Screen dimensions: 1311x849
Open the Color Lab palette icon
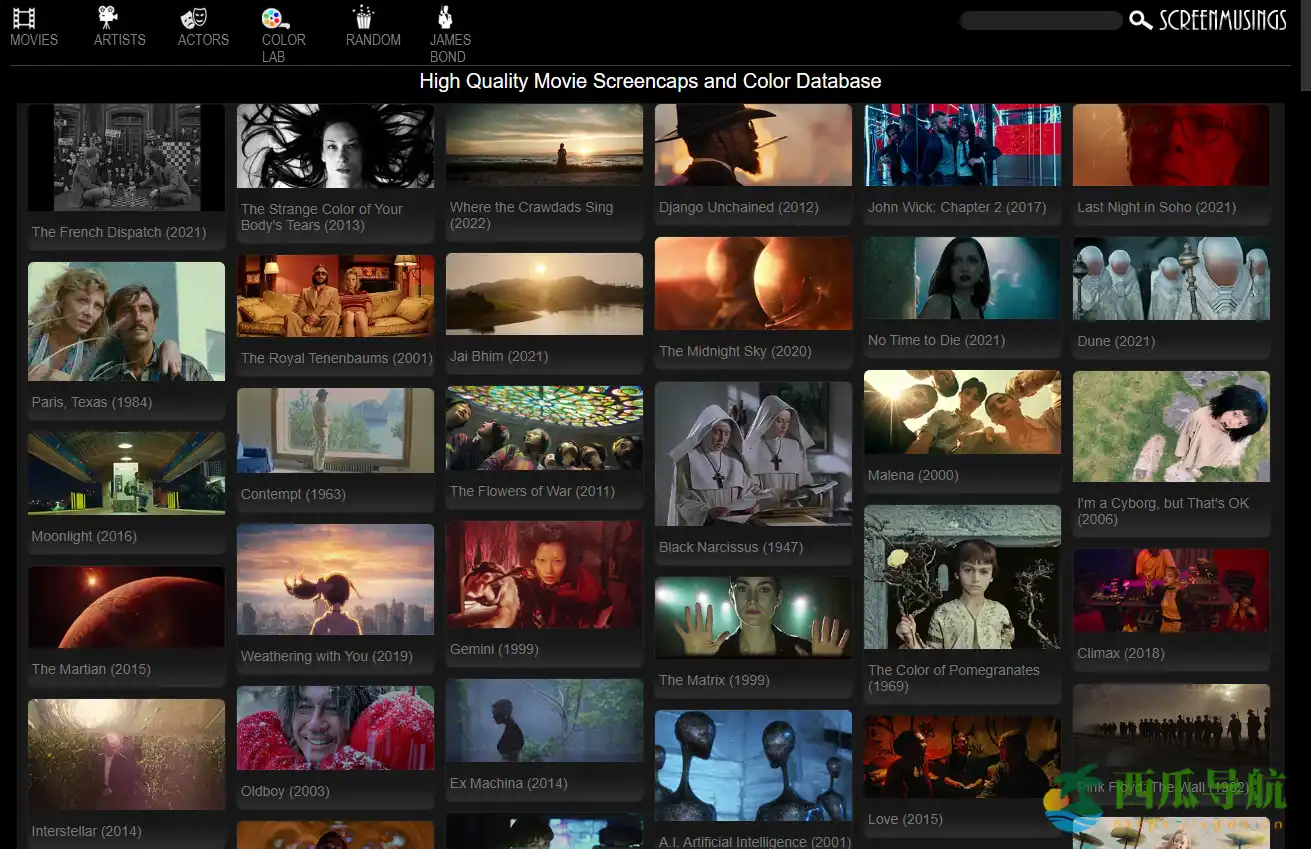(274, 17)
